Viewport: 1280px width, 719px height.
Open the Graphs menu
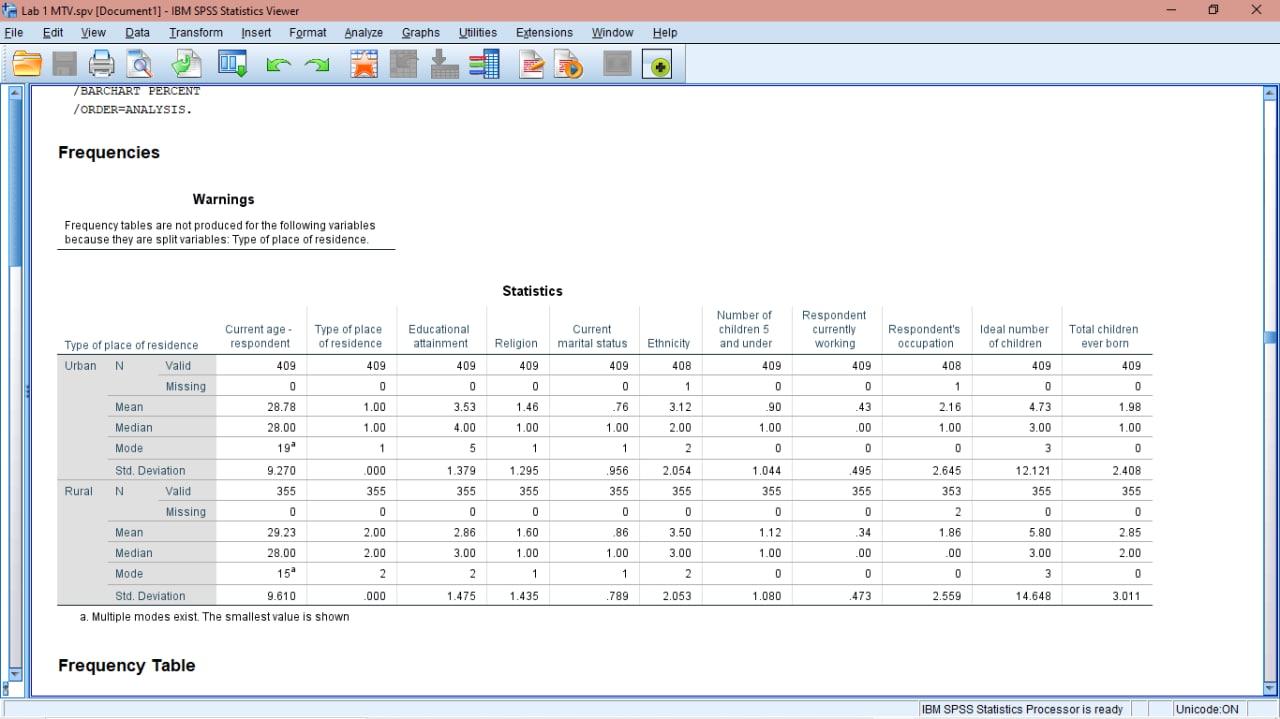[x=420, y=32]
